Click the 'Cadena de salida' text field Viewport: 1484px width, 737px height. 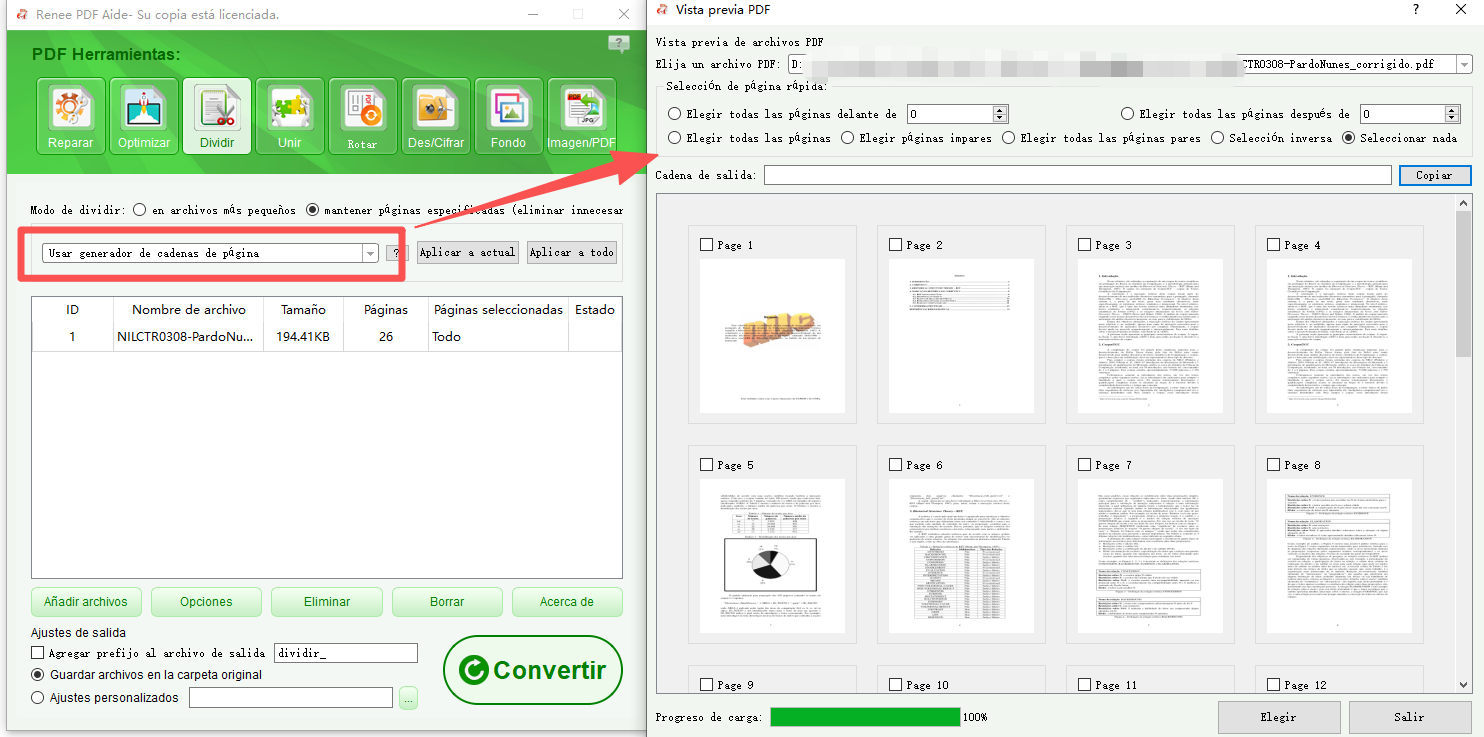point(1077,176)
